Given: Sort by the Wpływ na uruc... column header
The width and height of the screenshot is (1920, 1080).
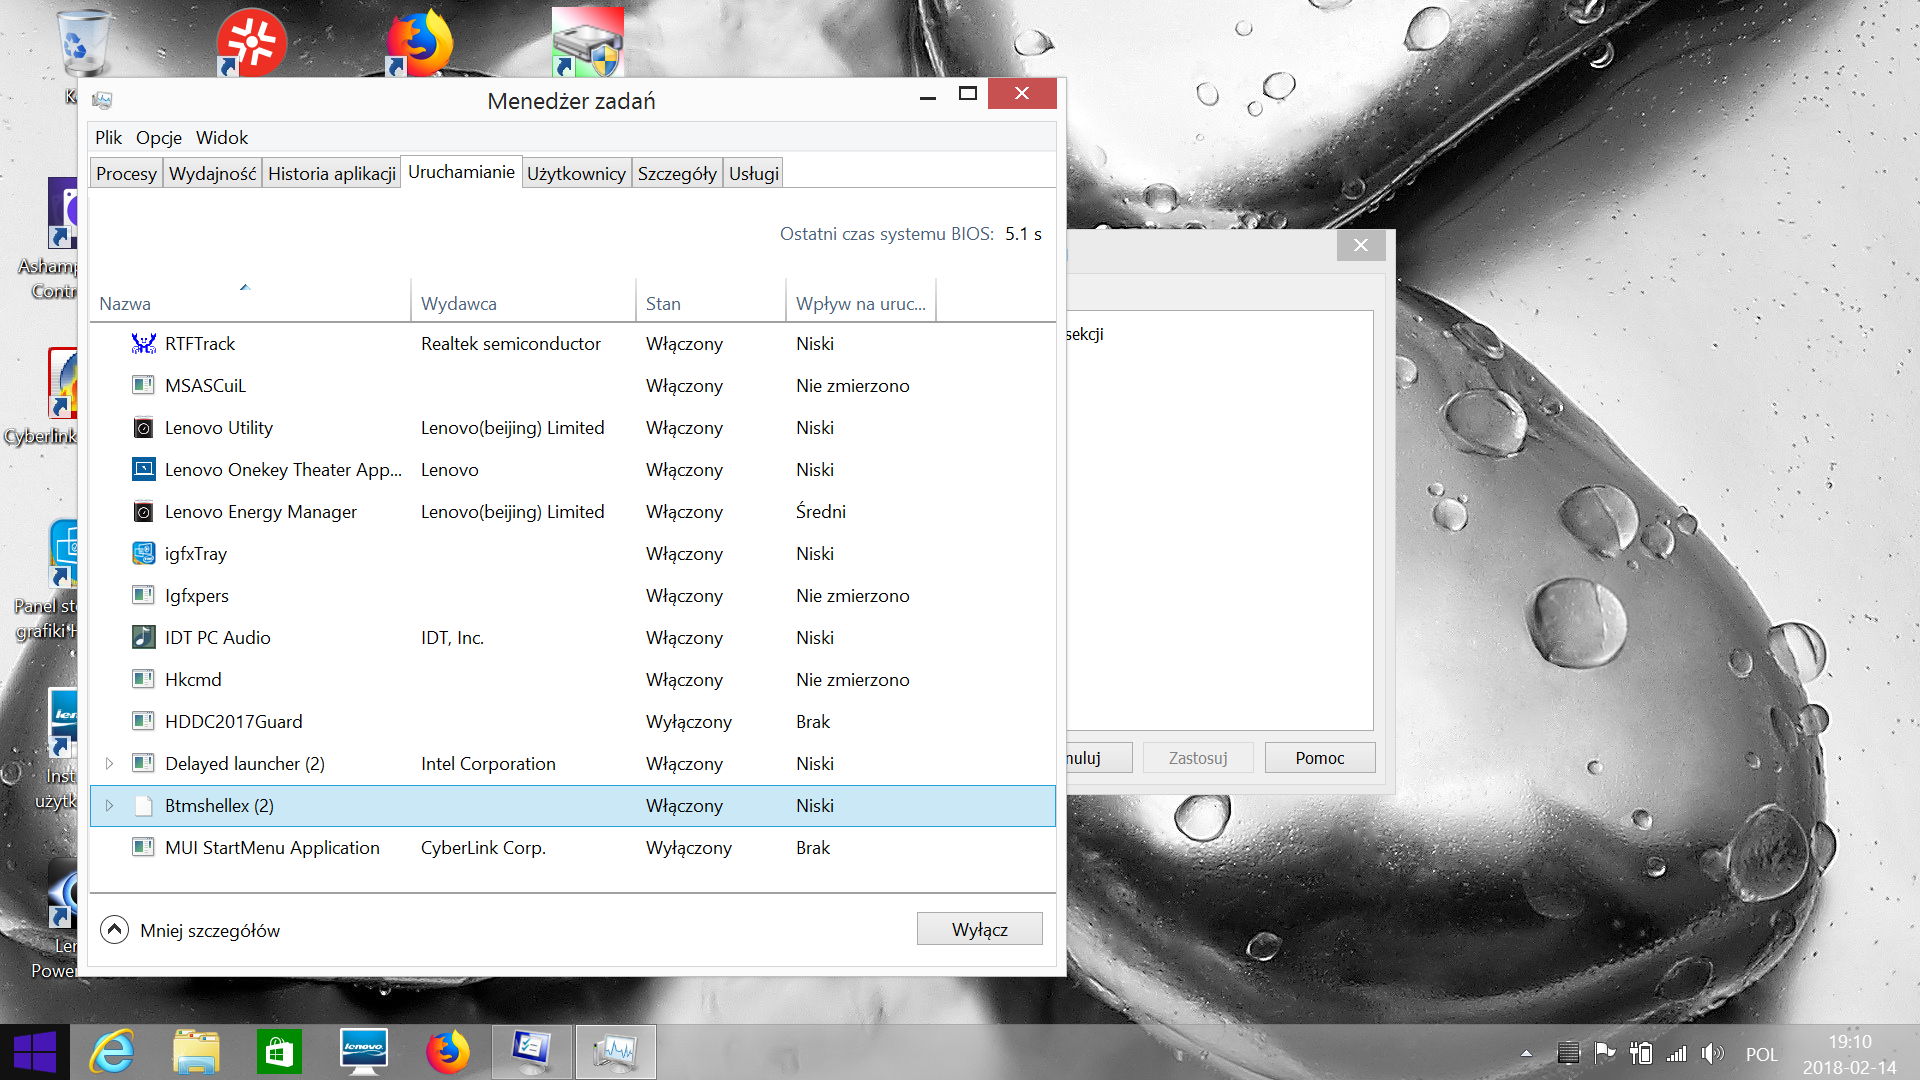Looking at the screenshot, I should click(x=860, y=303).
